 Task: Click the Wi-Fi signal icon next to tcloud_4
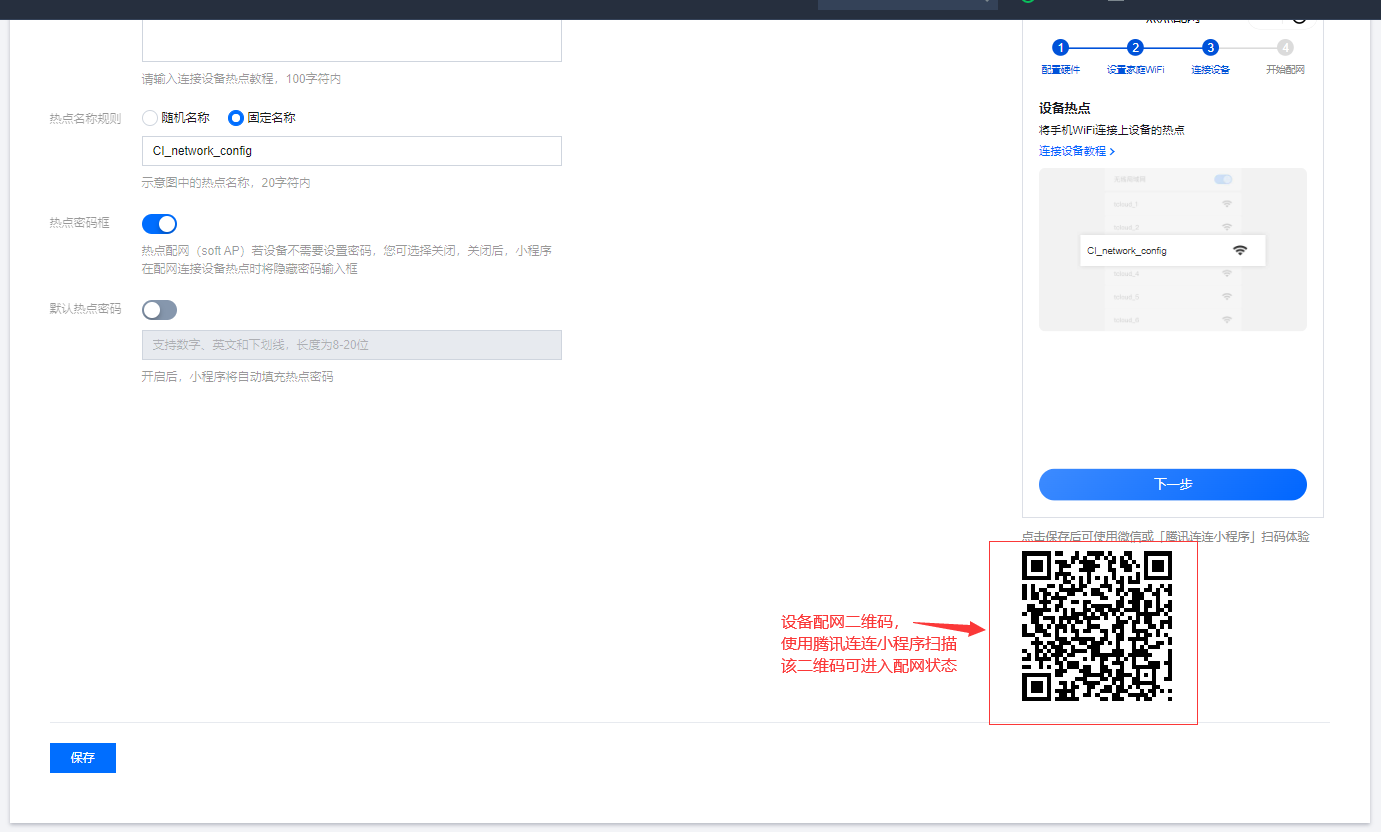click(x=1226, y=273)
